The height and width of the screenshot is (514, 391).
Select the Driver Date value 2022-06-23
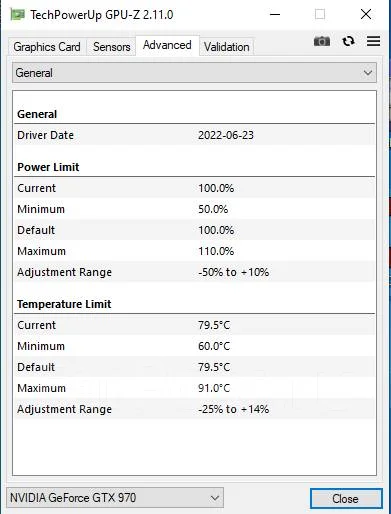226,135
